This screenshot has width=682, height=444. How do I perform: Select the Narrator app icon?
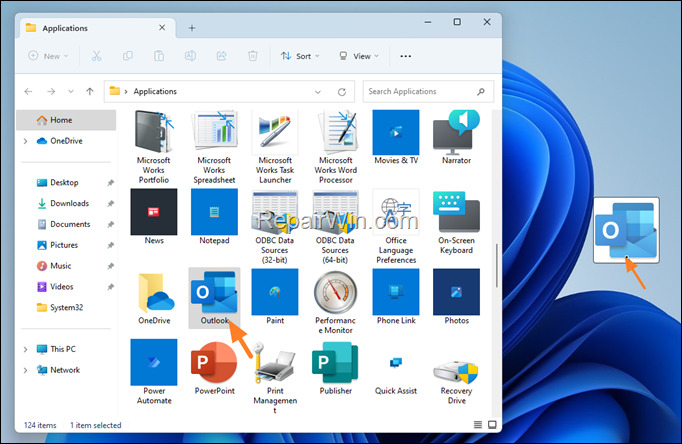coord(456,132)
